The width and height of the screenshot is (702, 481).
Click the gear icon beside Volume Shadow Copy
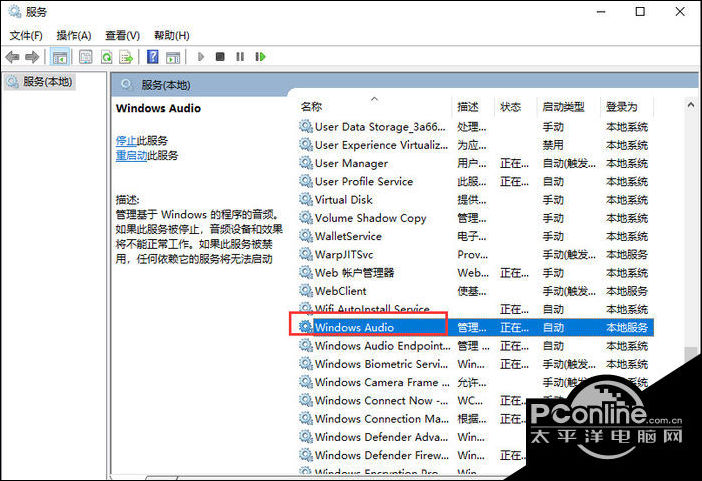[x=306, y=218]
